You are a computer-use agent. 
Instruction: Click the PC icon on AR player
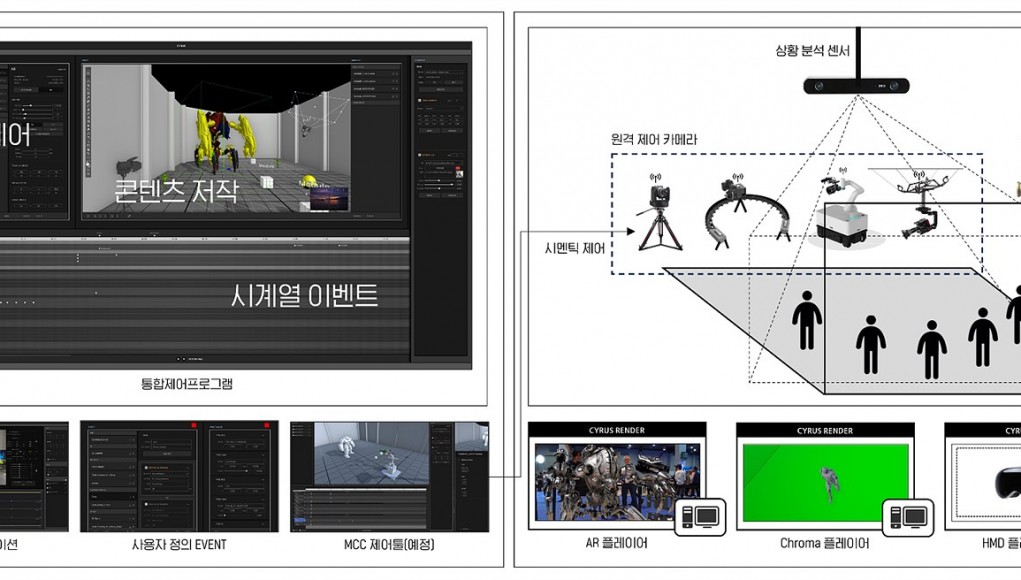tap(699, 515)
